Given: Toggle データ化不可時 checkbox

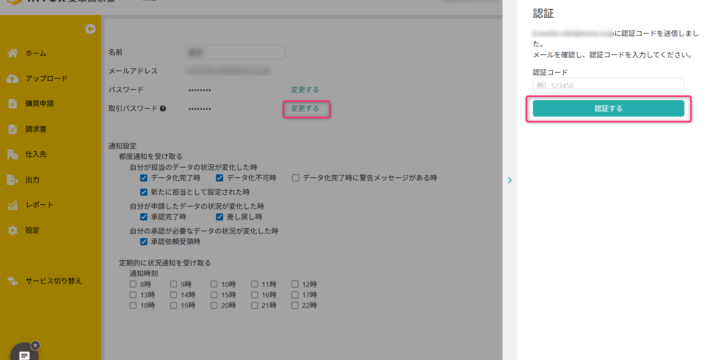Looking at the screenshot, I should (x=219, y=178).
